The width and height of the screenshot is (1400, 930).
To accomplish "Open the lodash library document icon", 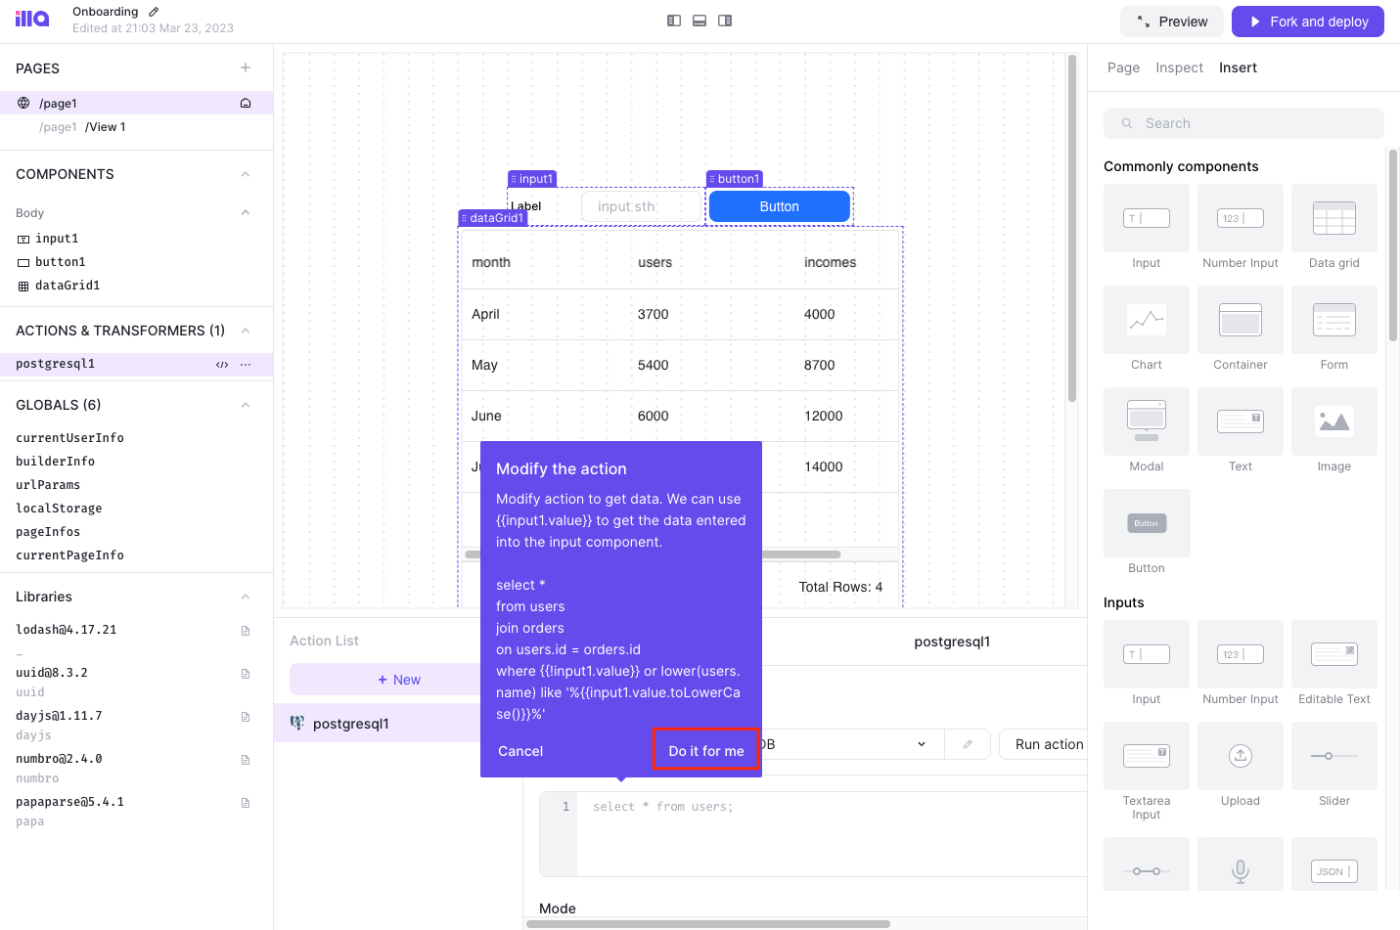I will point(245,630).
